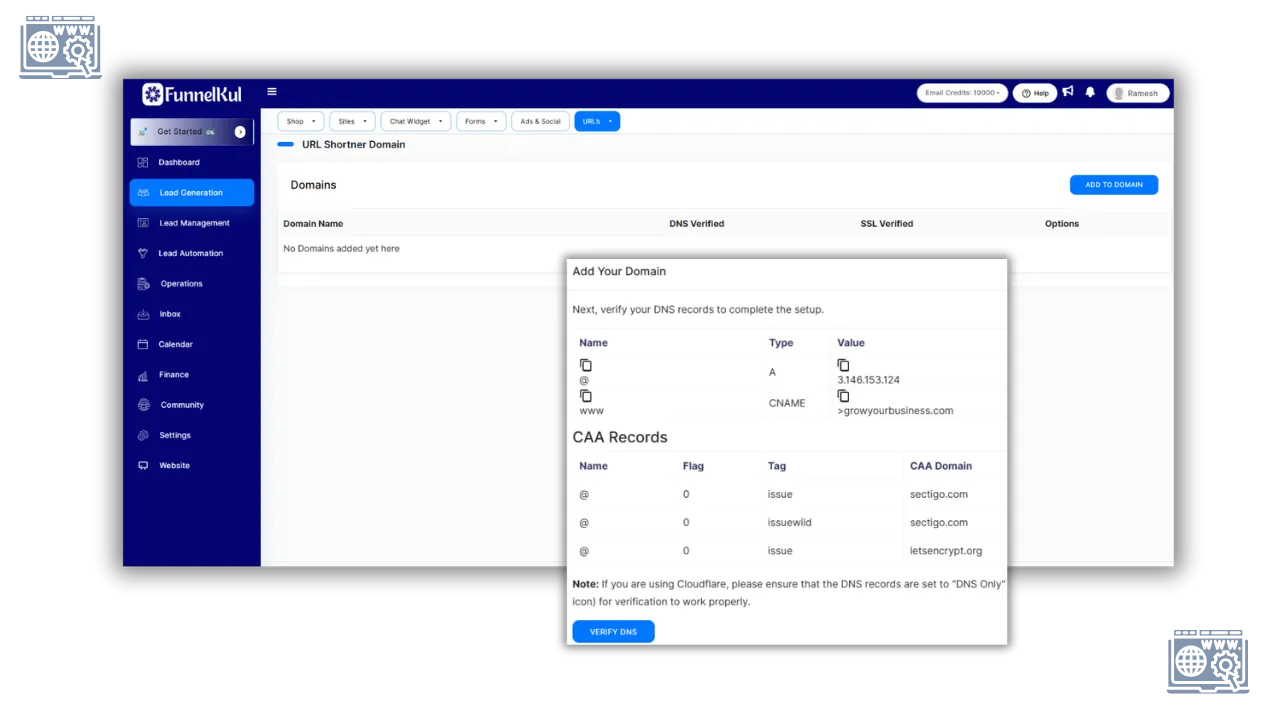This screenshot has height=720, width=1280.
Task: Open the Ads & Social tab
Action: tap(540, 121)
